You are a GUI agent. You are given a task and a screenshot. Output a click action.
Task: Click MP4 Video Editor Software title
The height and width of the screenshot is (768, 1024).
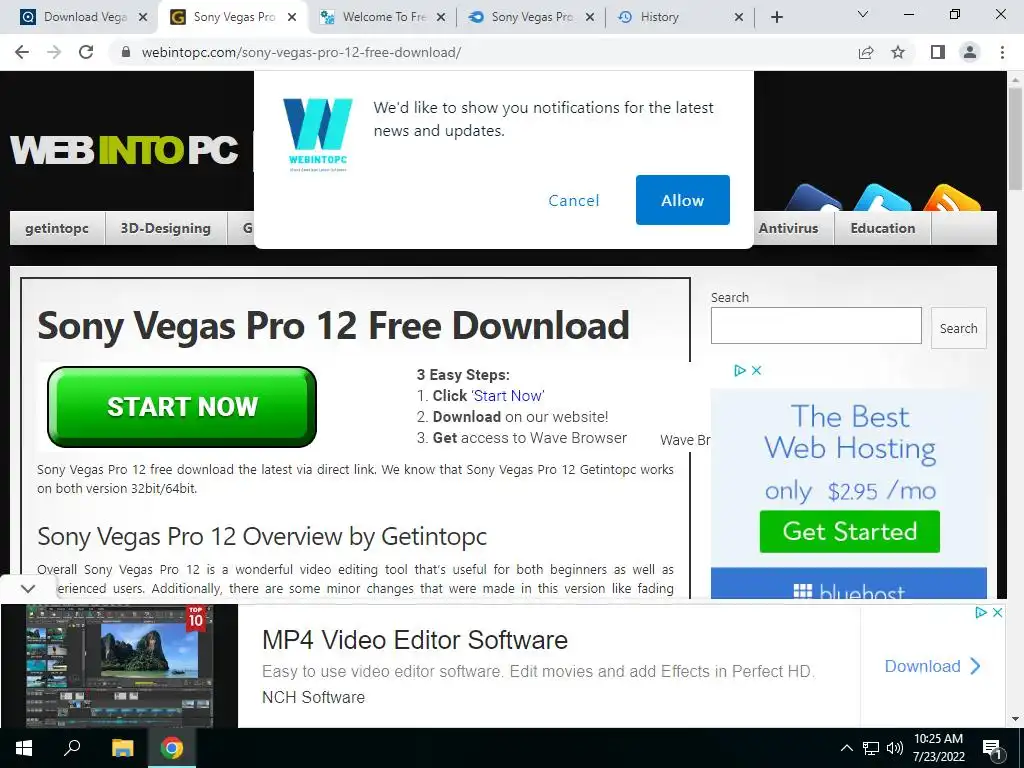pyautogui.click(x=415, y=640)
